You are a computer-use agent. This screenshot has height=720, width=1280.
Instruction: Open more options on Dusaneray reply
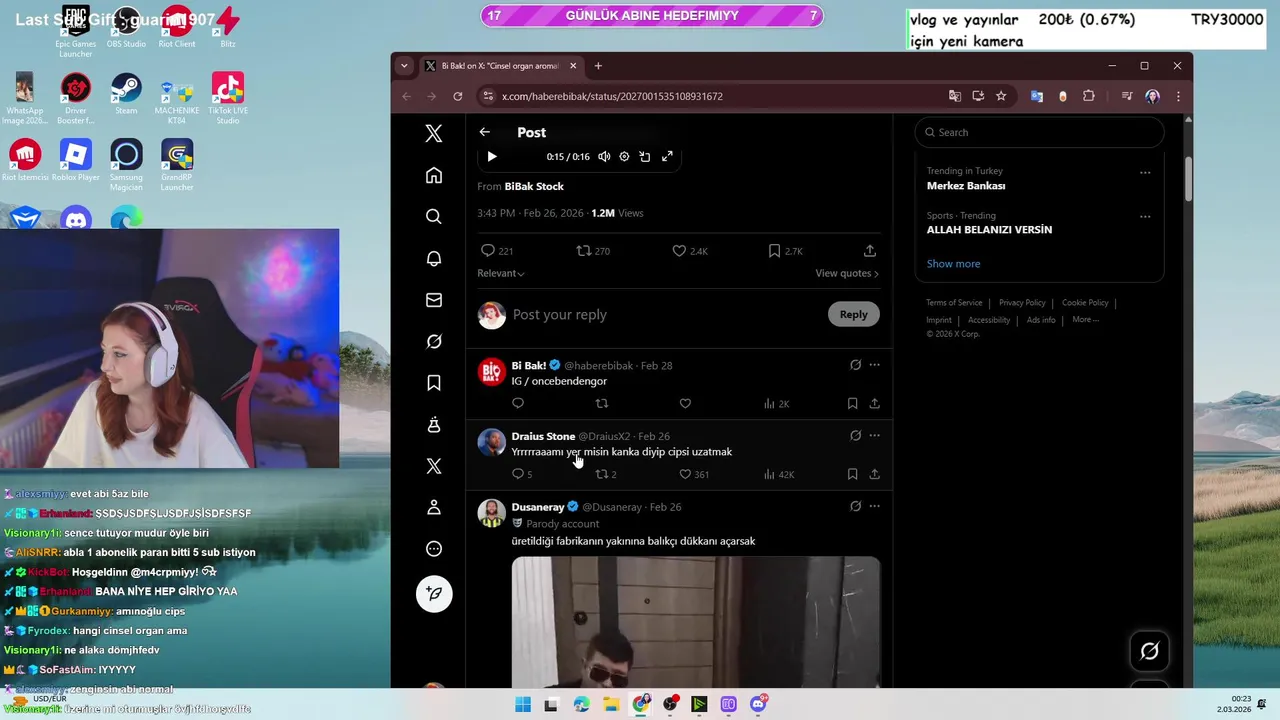point(874,507)
